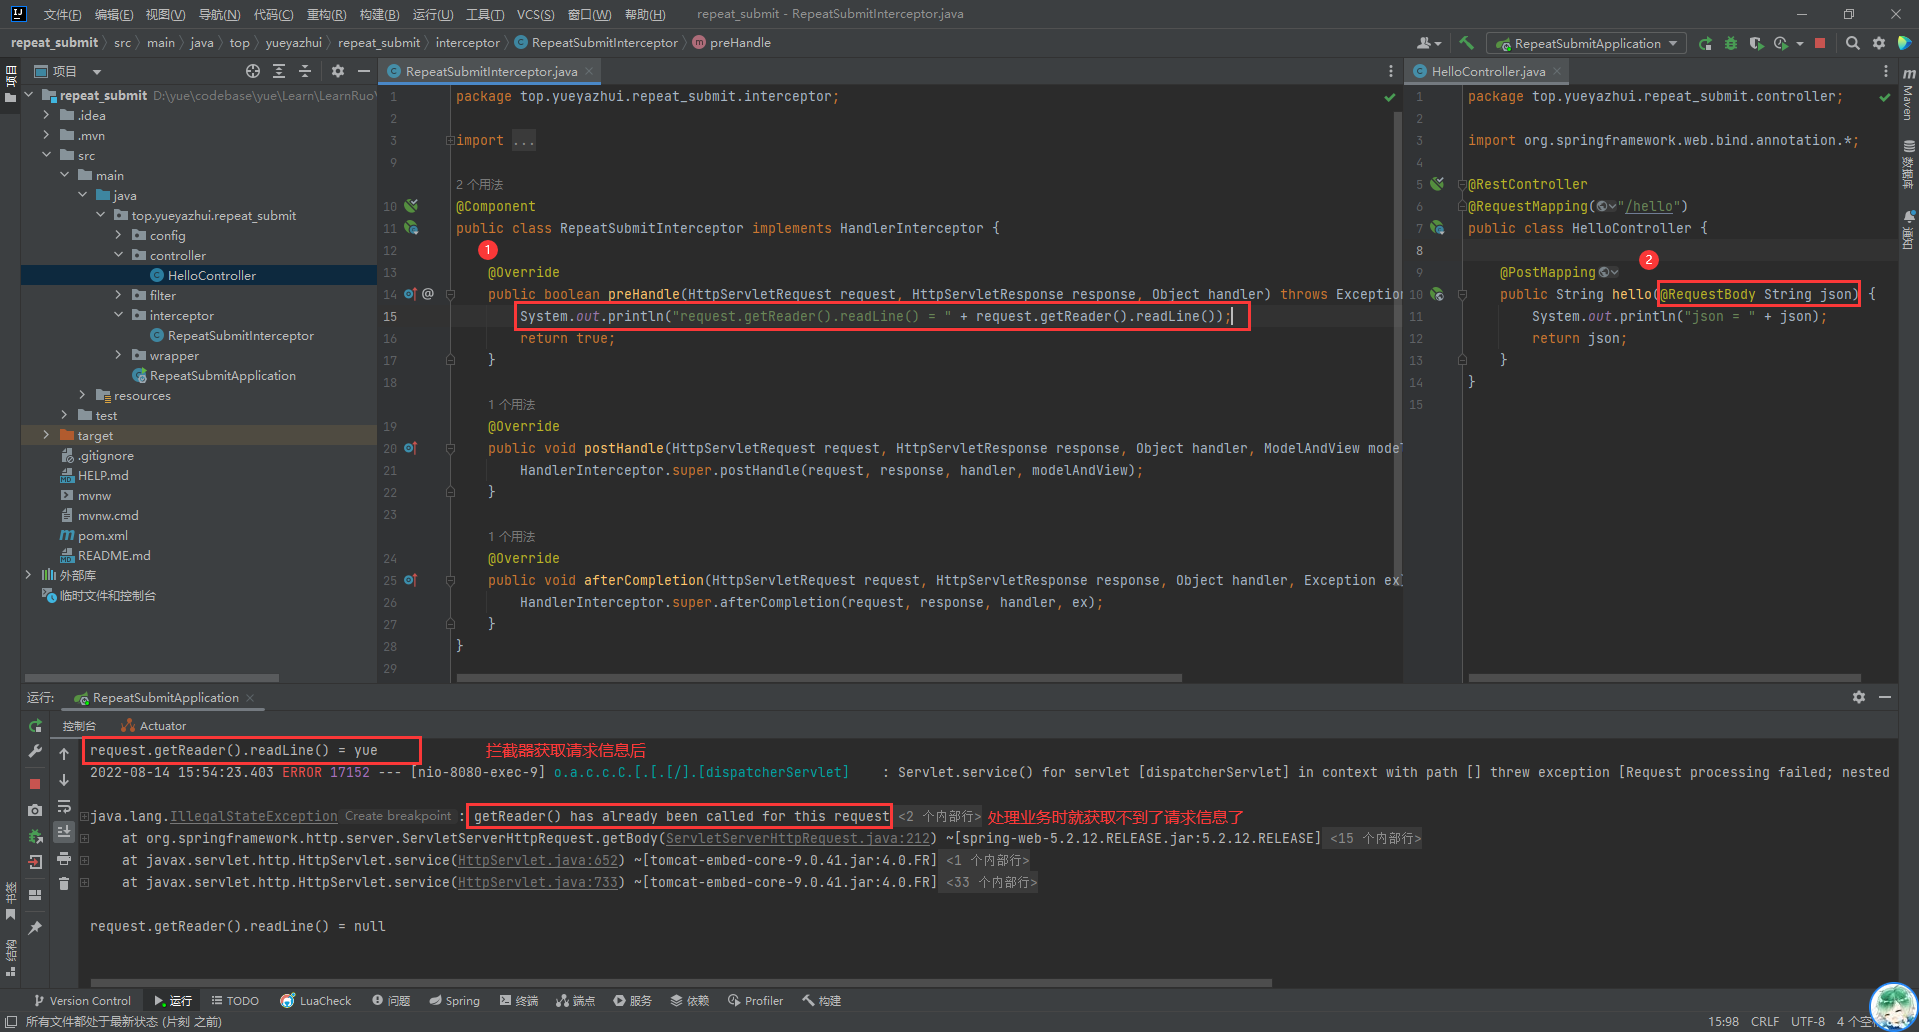Expand all nodes in the project panel

279,71
